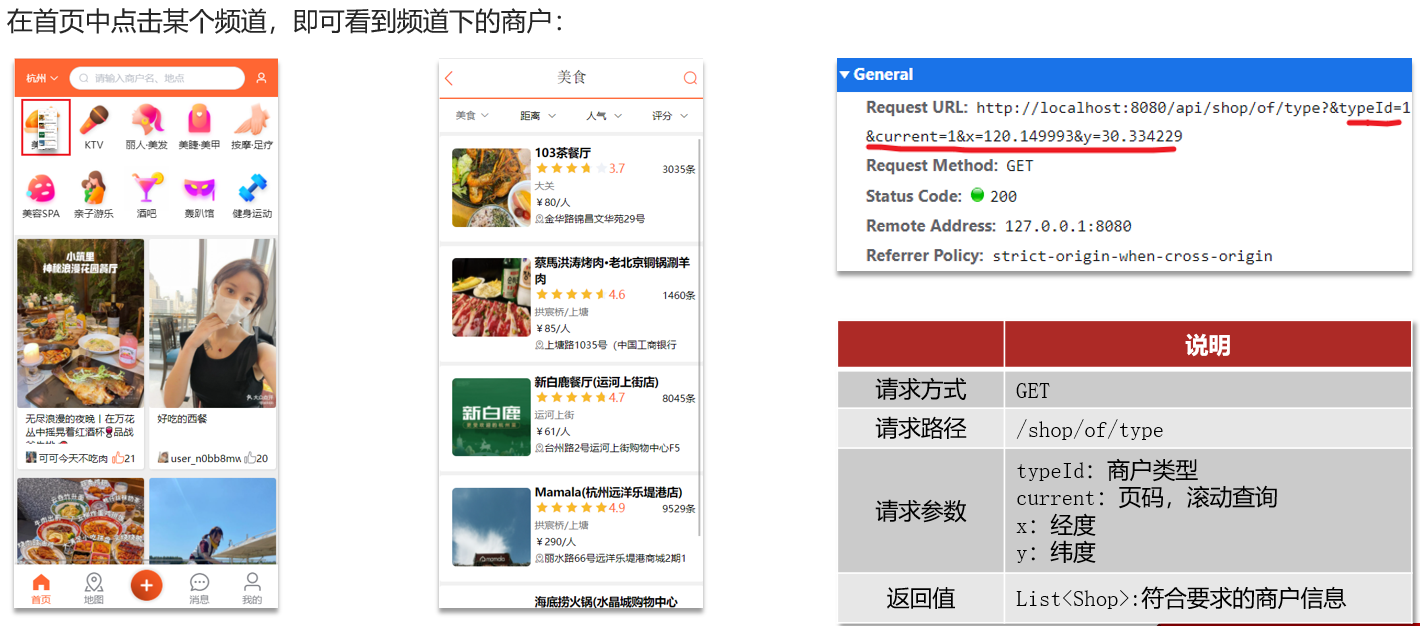Click 3035条 review count for 103茶餐厅
Viewport: 1420px width, 626px height.
coord(678,169)
